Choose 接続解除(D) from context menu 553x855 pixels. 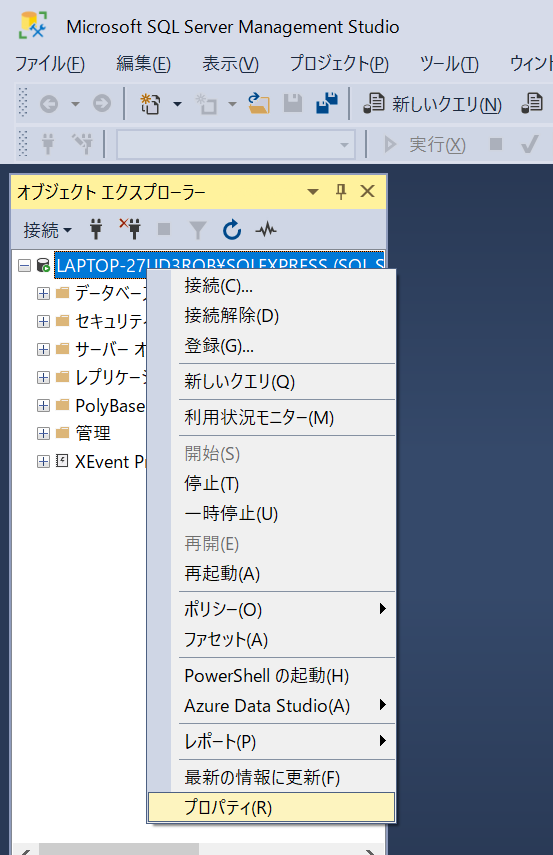272,316
